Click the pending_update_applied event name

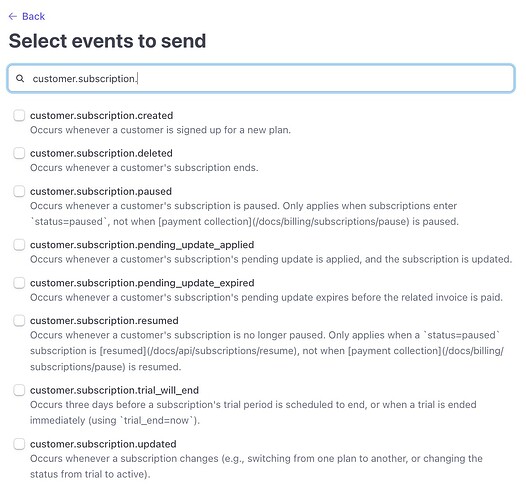(142, 245)
